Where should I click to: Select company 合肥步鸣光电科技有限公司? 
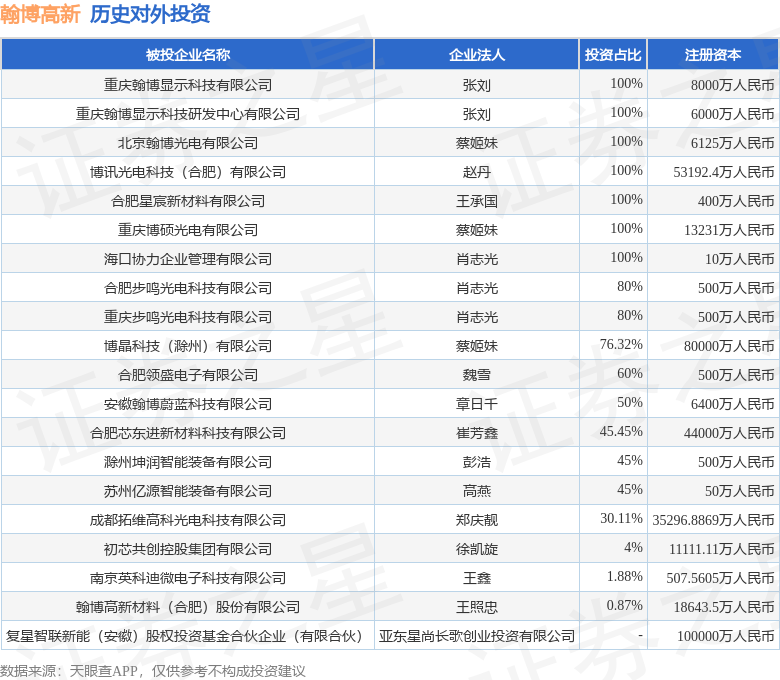188,288
